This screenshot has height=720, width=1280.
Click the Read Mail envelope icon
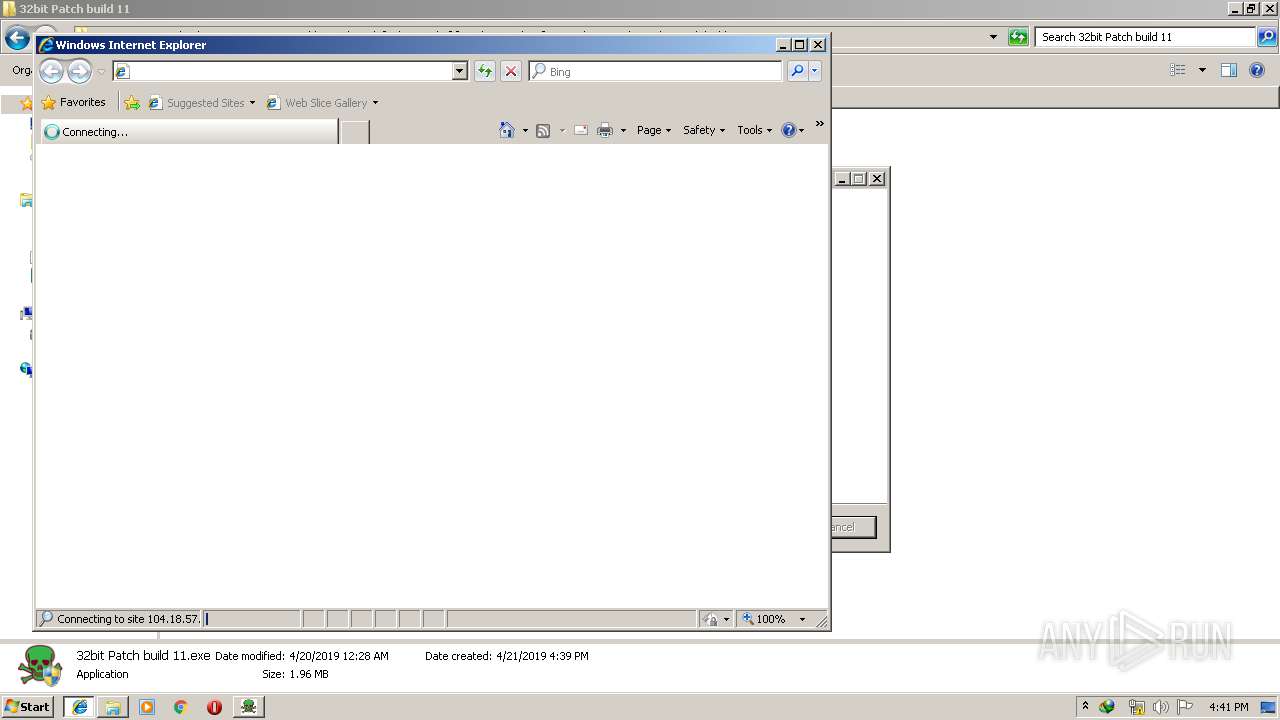pyautogui.click(x=581, y=130)
